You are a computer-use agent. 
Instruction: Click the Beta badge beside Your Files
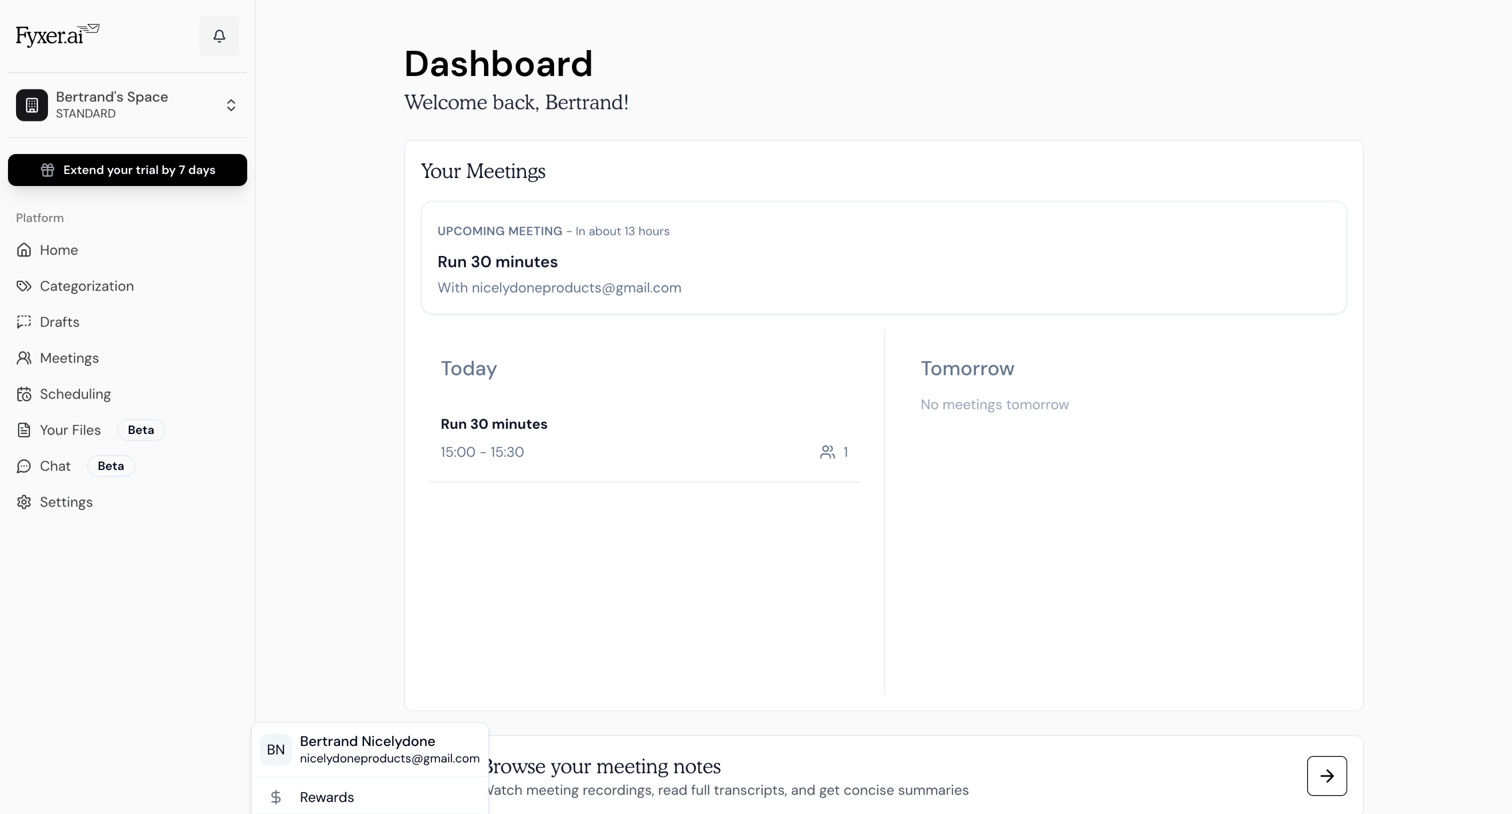[x=141, y=430]
